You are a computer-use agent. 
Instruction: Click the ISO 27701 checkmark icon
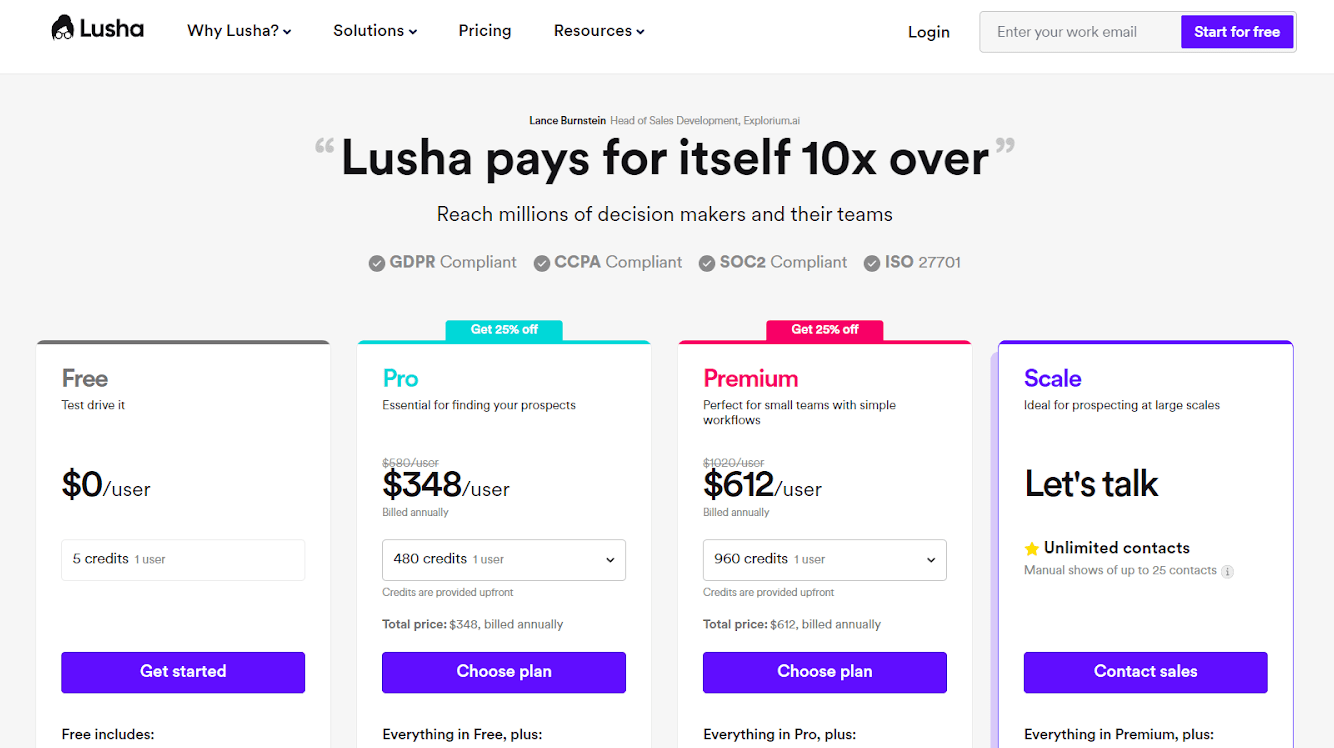point(872,263)
